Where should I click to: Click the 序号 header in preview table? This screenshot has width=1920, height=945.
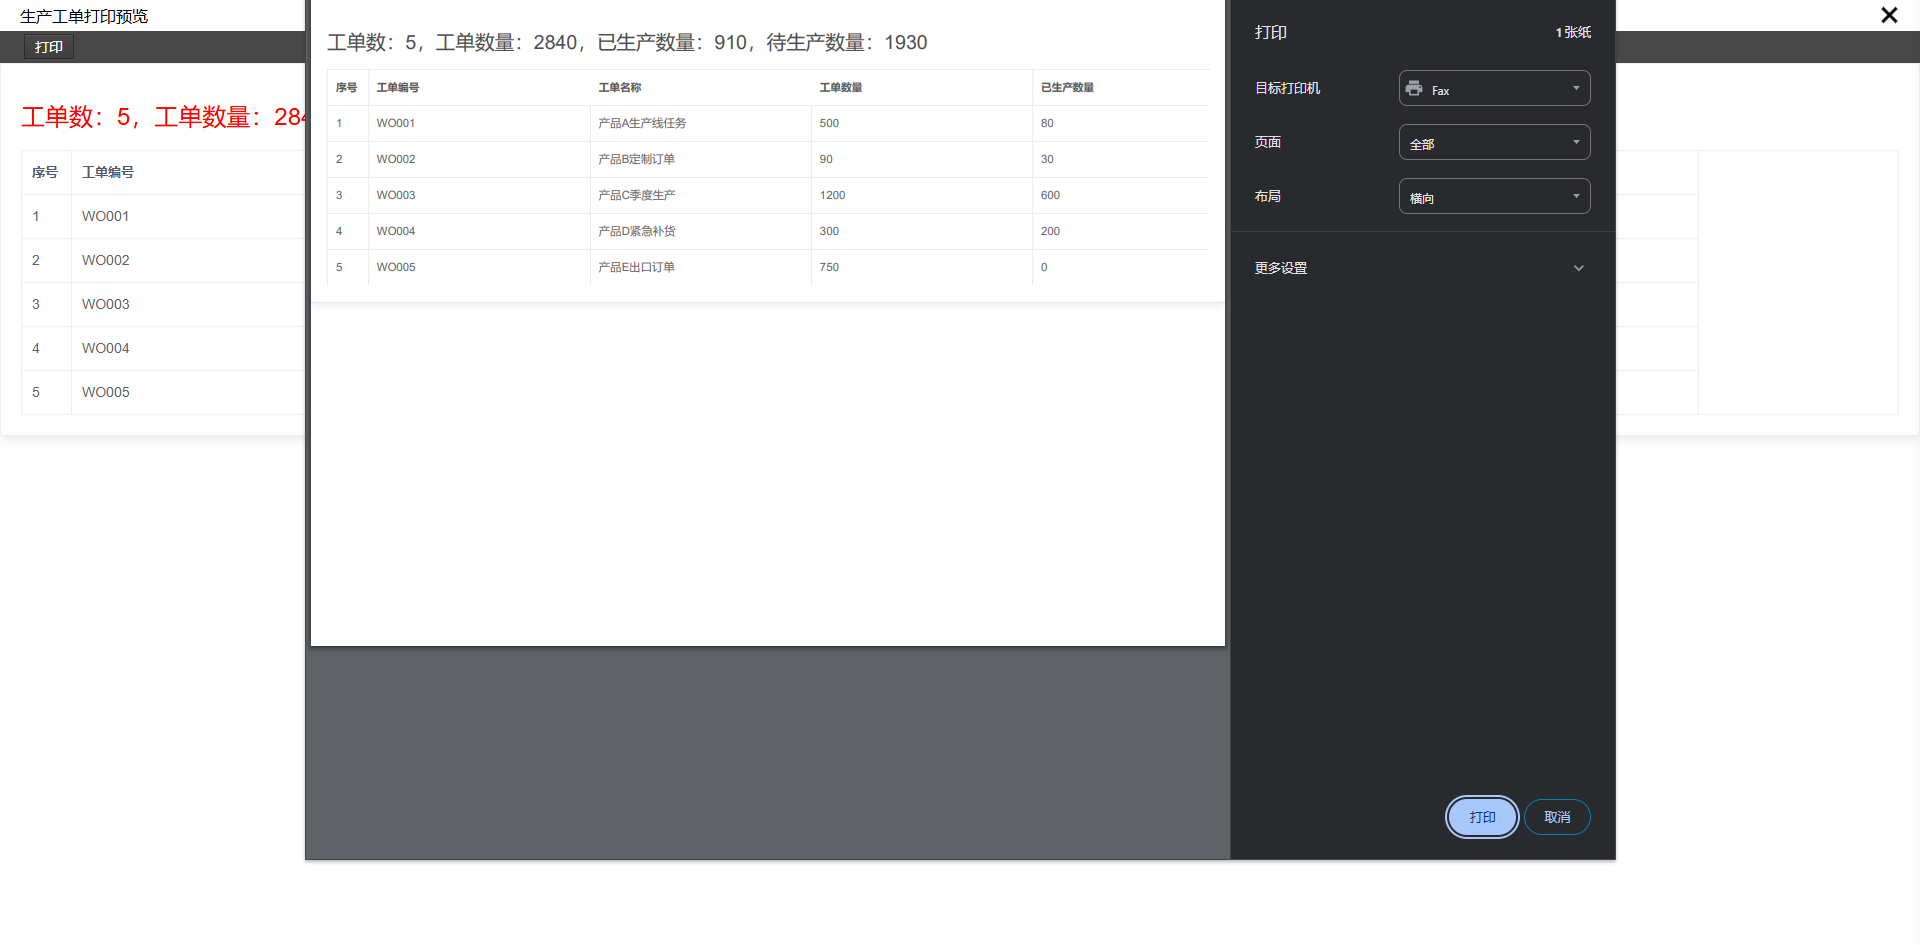(x=347, y=87)
